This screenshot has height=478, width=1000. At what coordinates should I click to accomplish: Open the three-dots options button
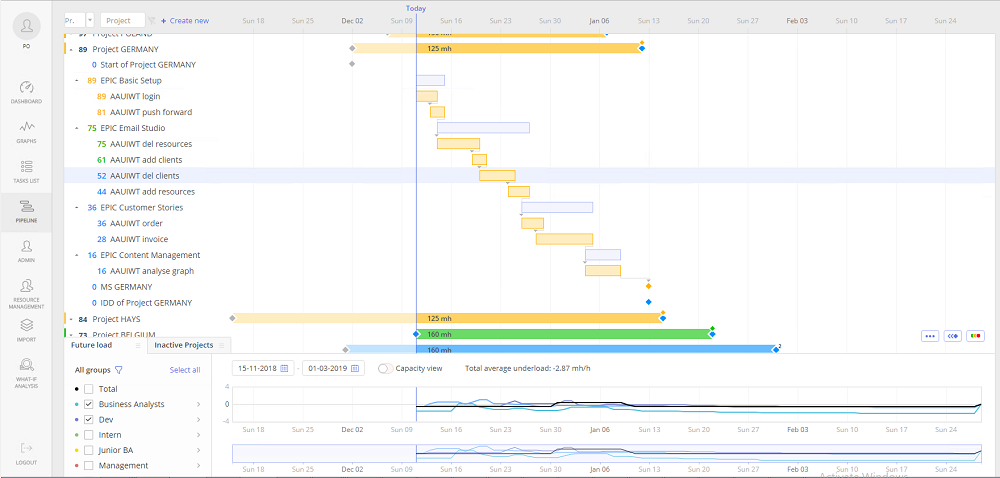pos(930,336)
